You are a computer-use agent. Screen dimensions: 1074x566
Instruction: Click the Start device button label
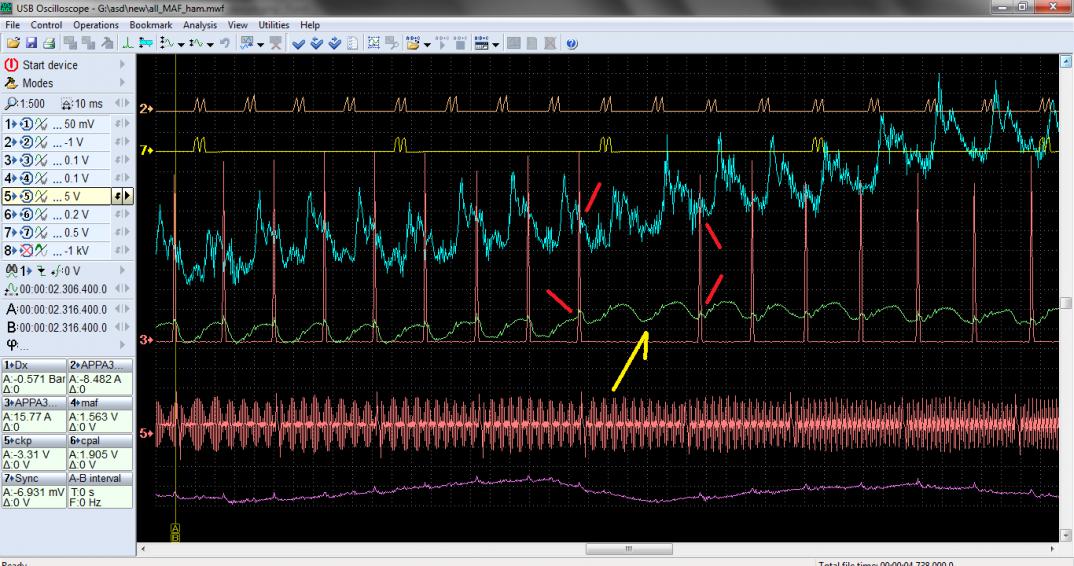coord(50,65)
